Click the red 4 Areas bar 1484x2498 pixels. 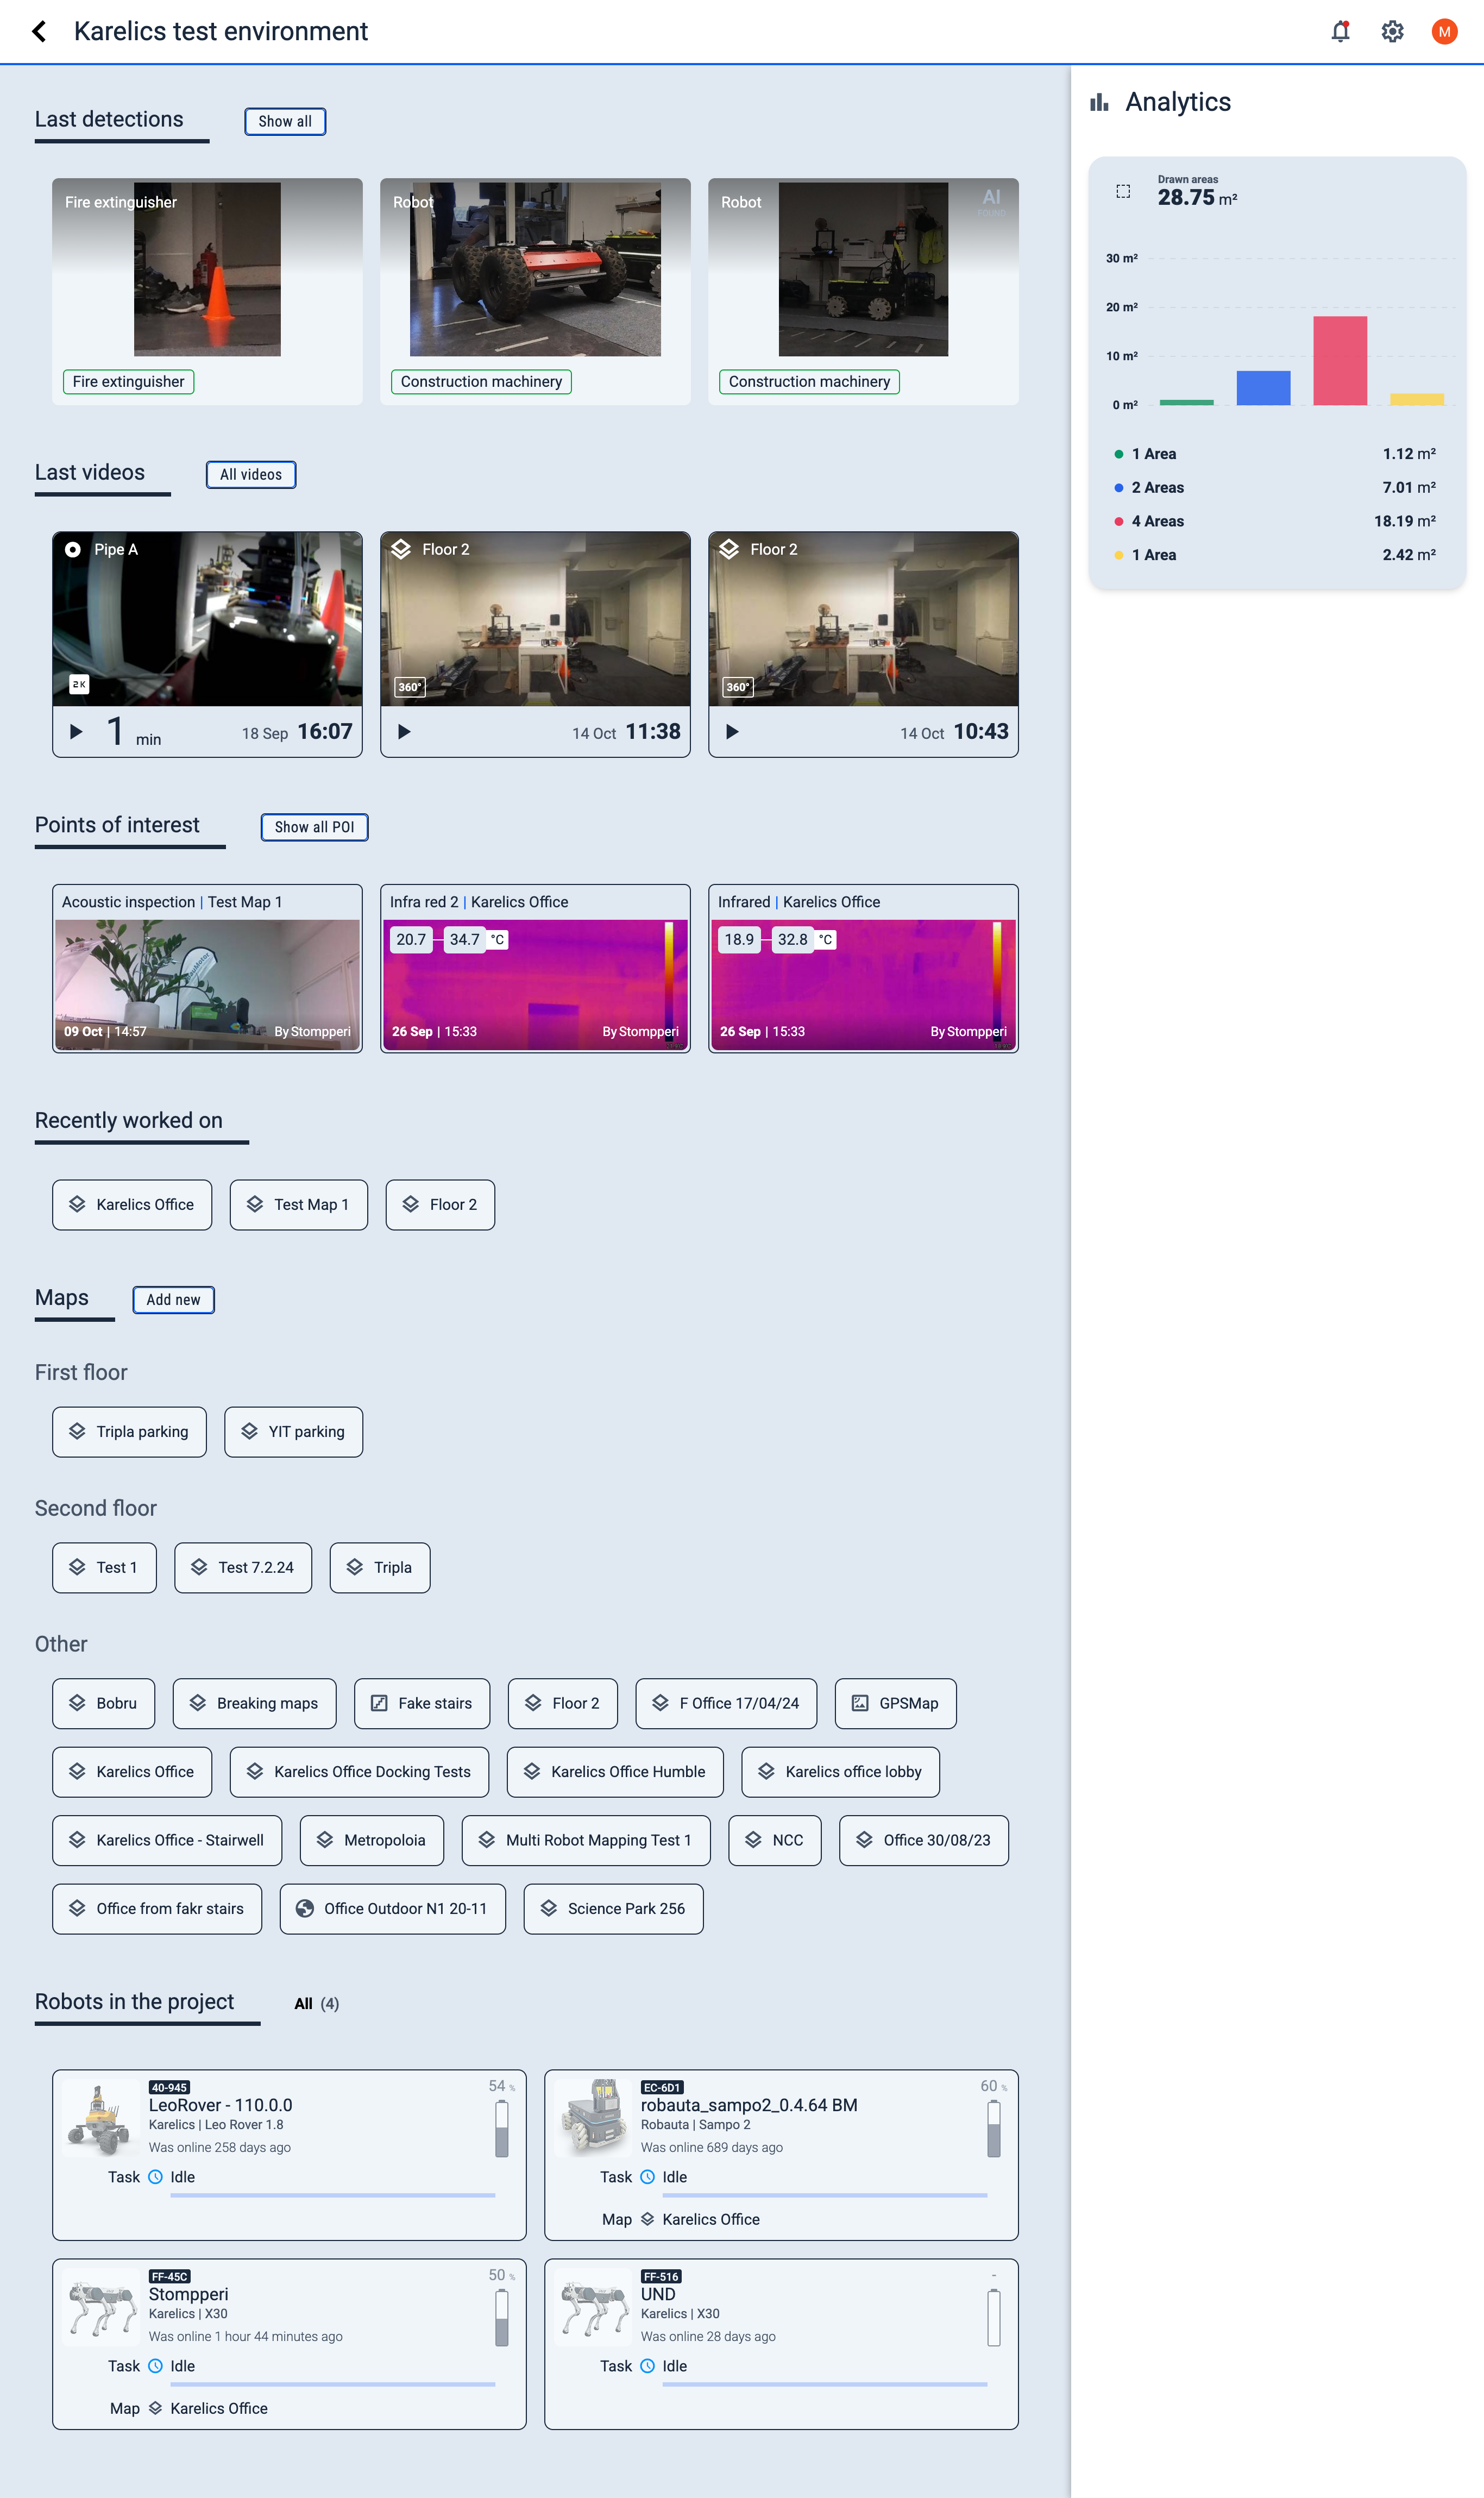(1339, 360)
